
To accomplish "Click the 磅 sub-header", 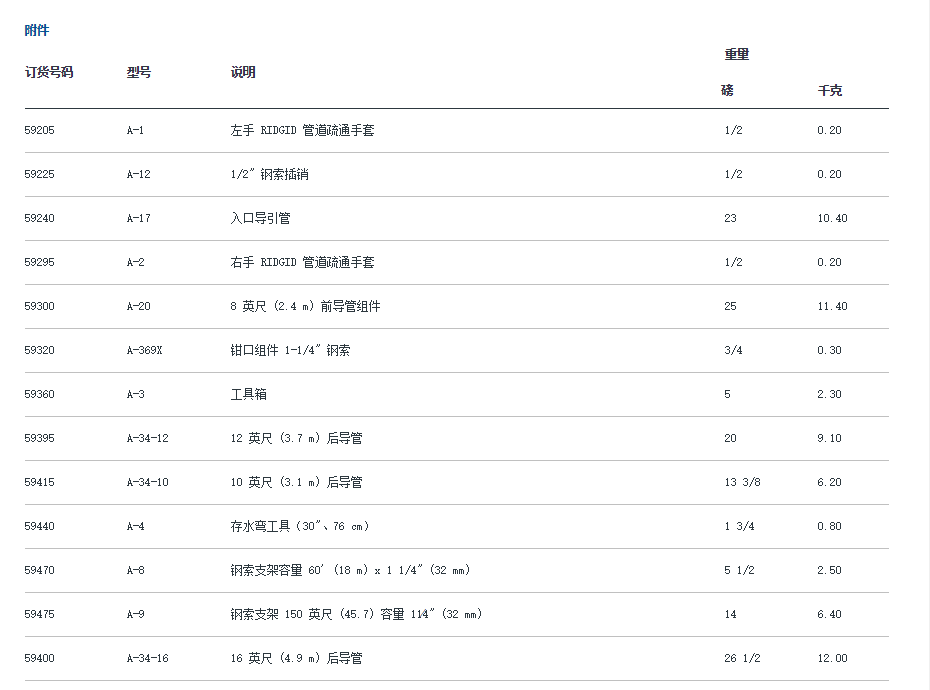I will [727, 90].
